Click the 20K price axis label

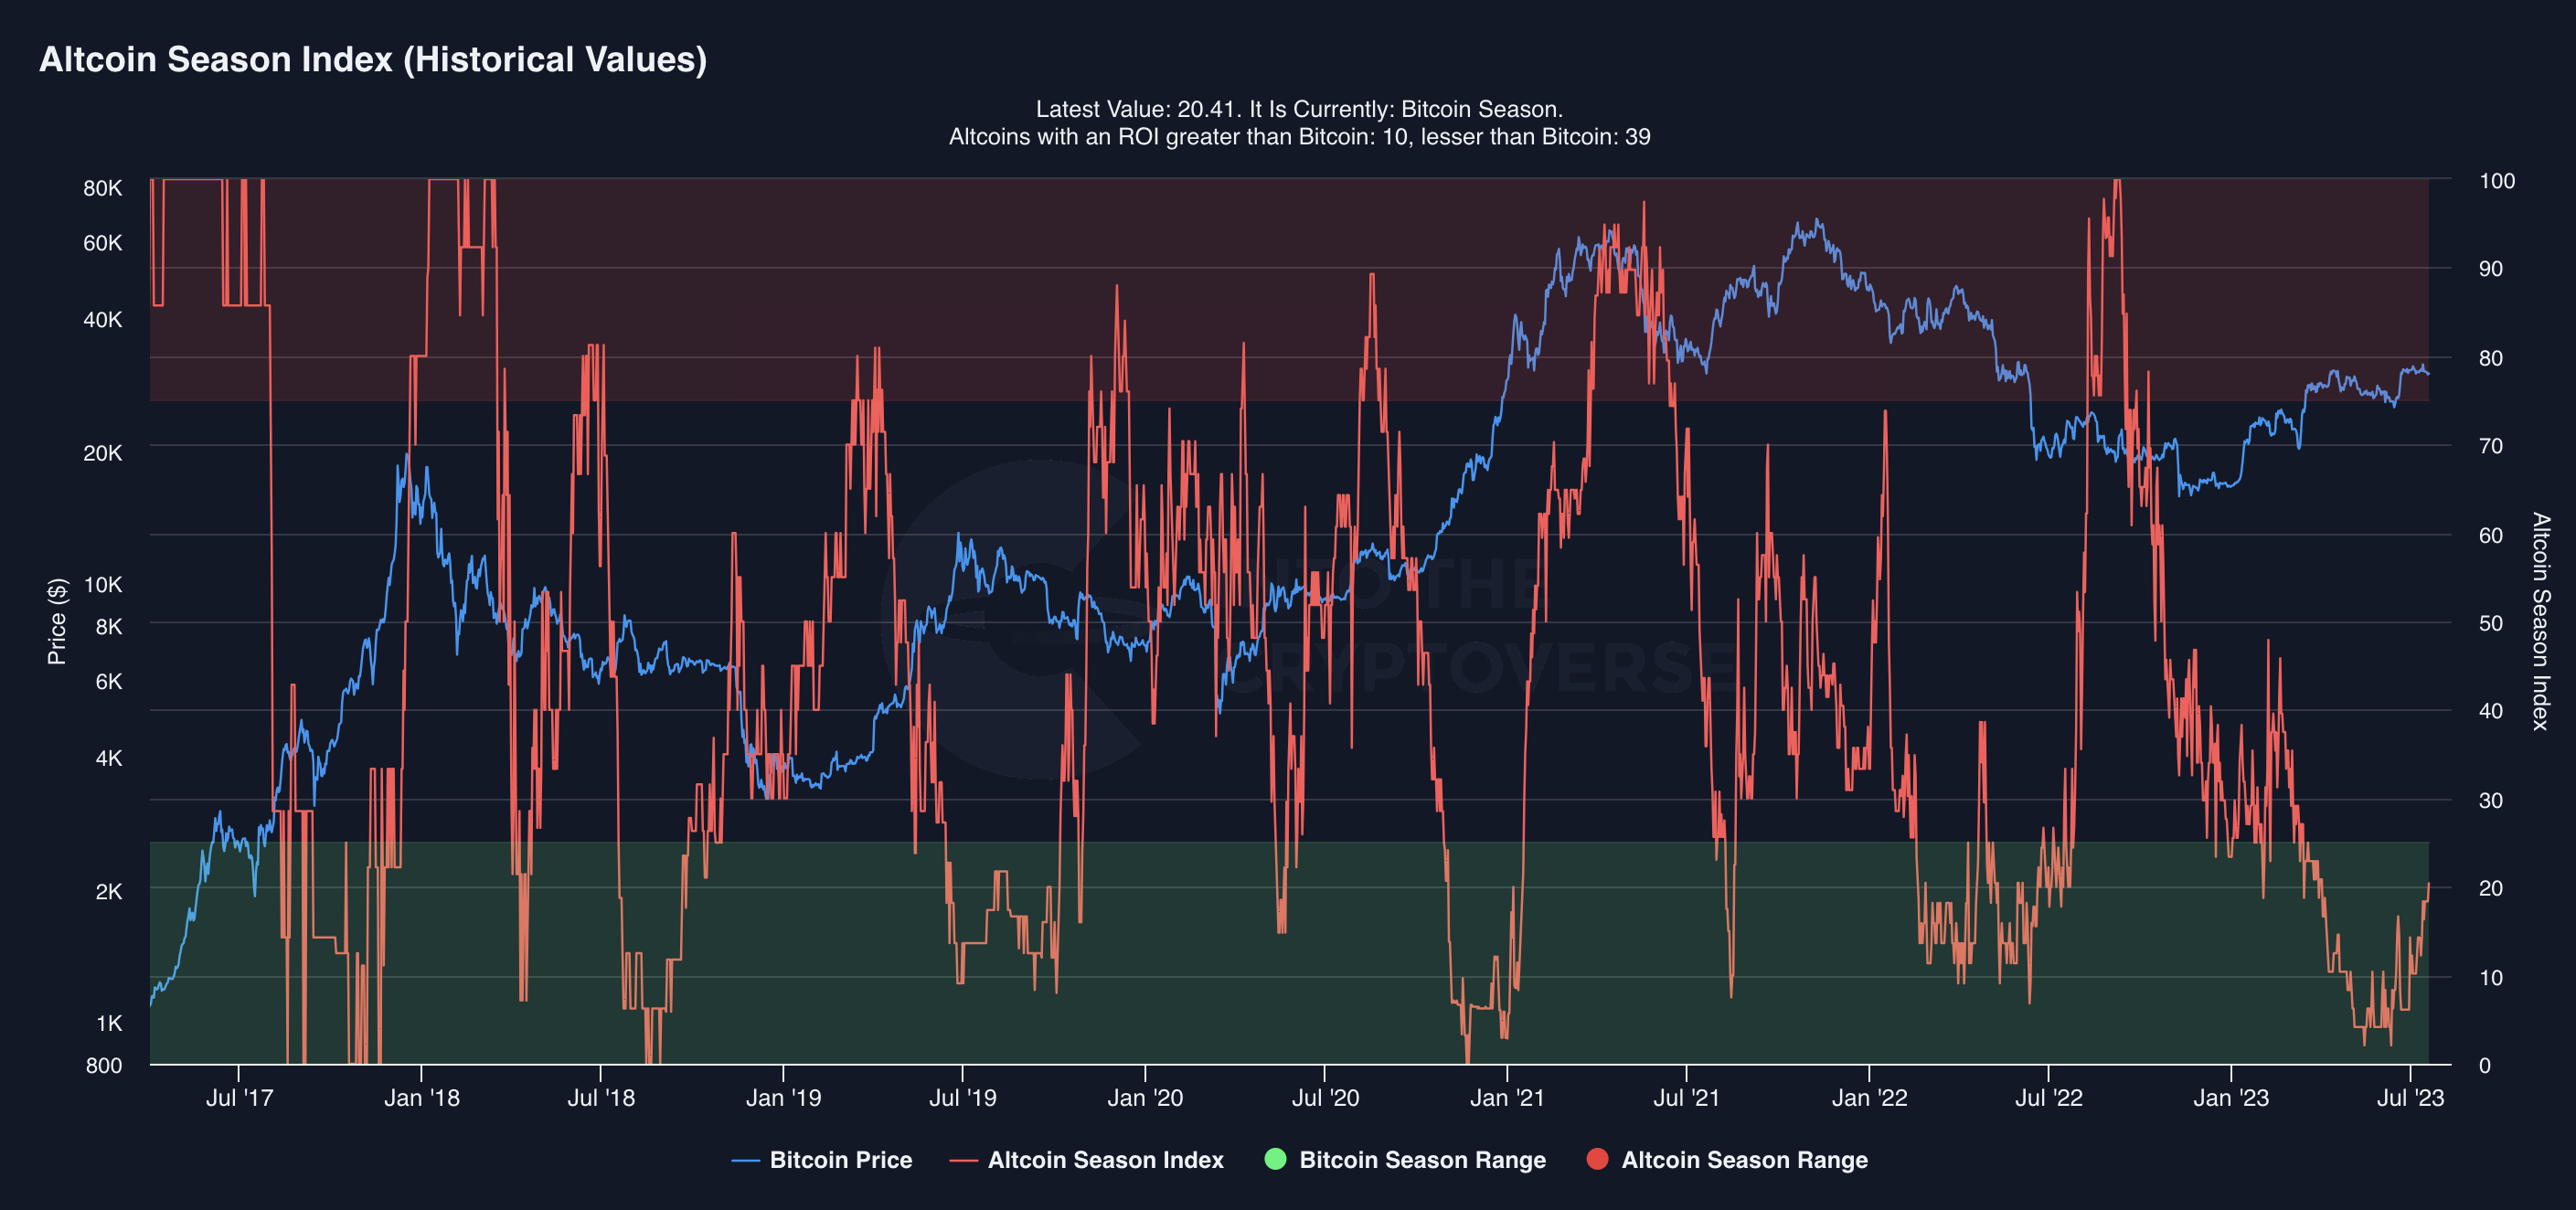[103, 453]
